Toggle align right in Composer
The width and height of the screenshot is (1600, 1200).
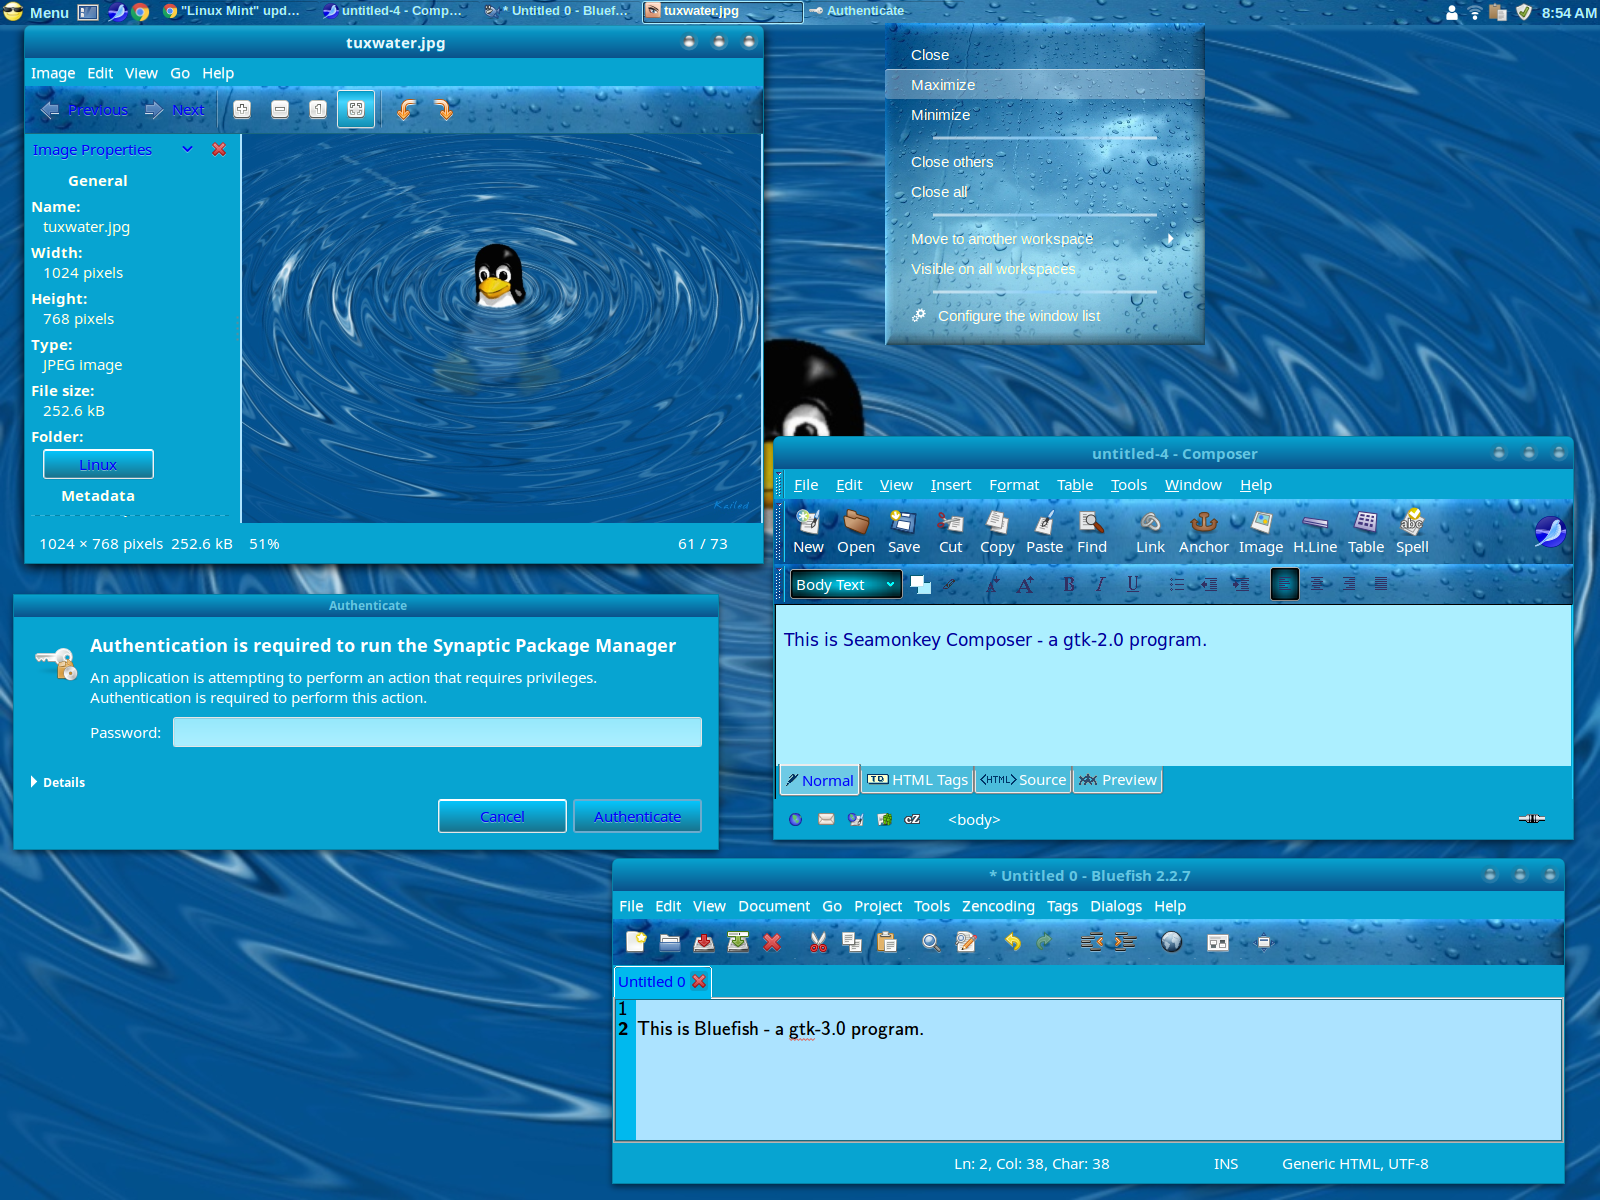coord(1350,584)
